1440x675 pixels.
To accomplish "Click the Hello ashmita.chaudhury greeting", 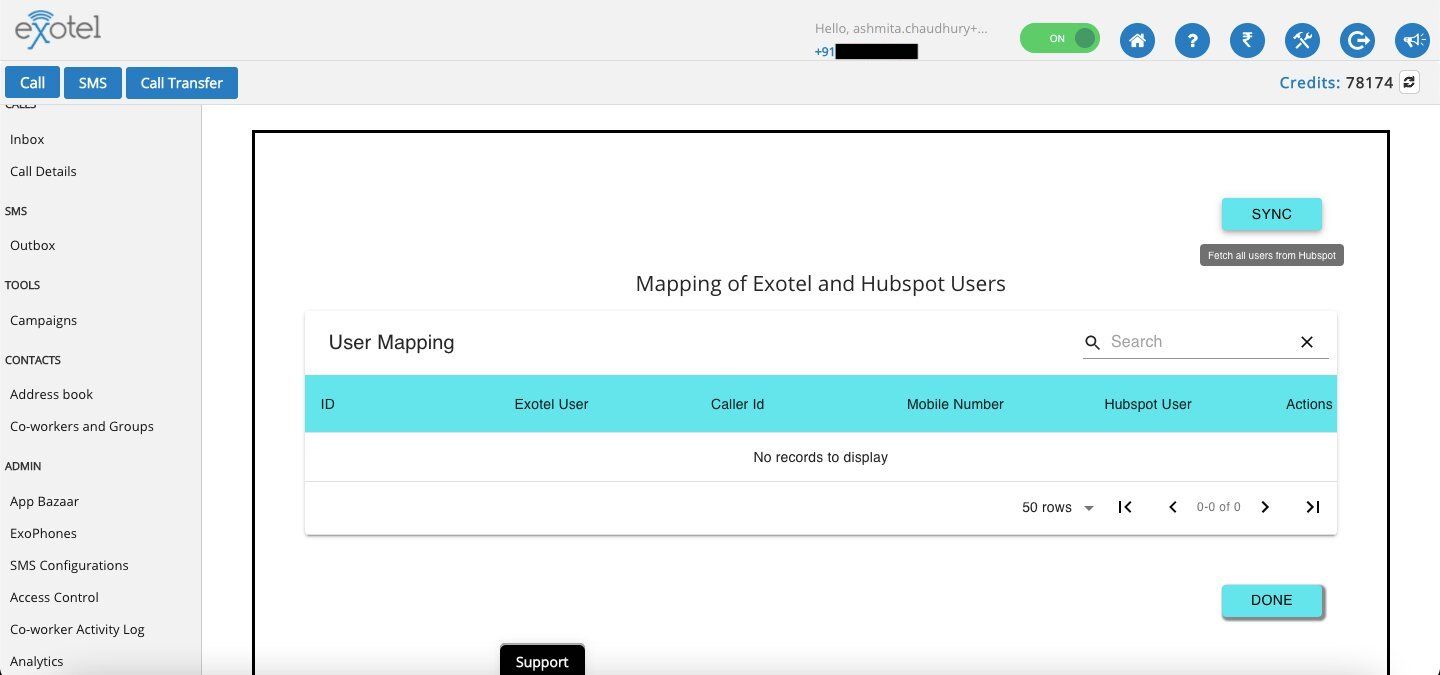I will coord(901,29).
